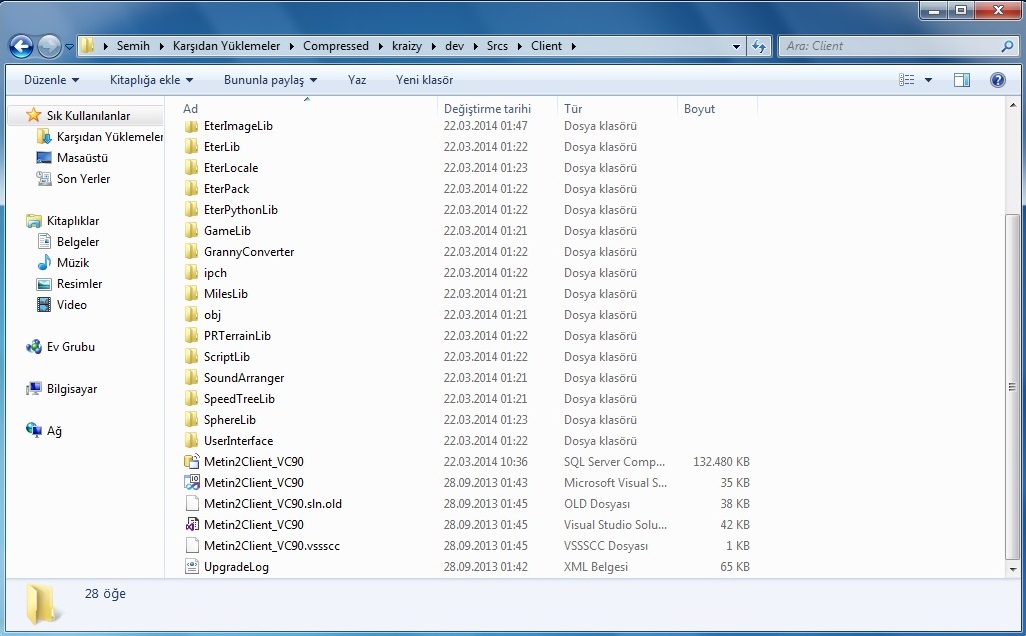Viewport: 1026px width, 636px height.
Task: Click the Bilgisayar computer icon
Action: tap(33, 389)
